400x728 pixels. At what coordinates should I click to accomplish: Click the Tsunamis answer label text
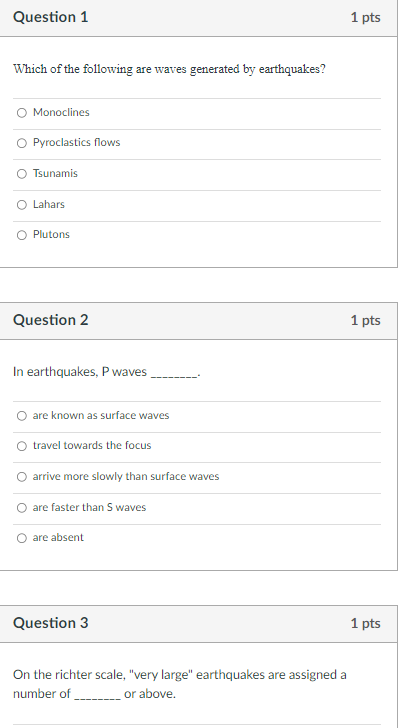pos(55,173)
